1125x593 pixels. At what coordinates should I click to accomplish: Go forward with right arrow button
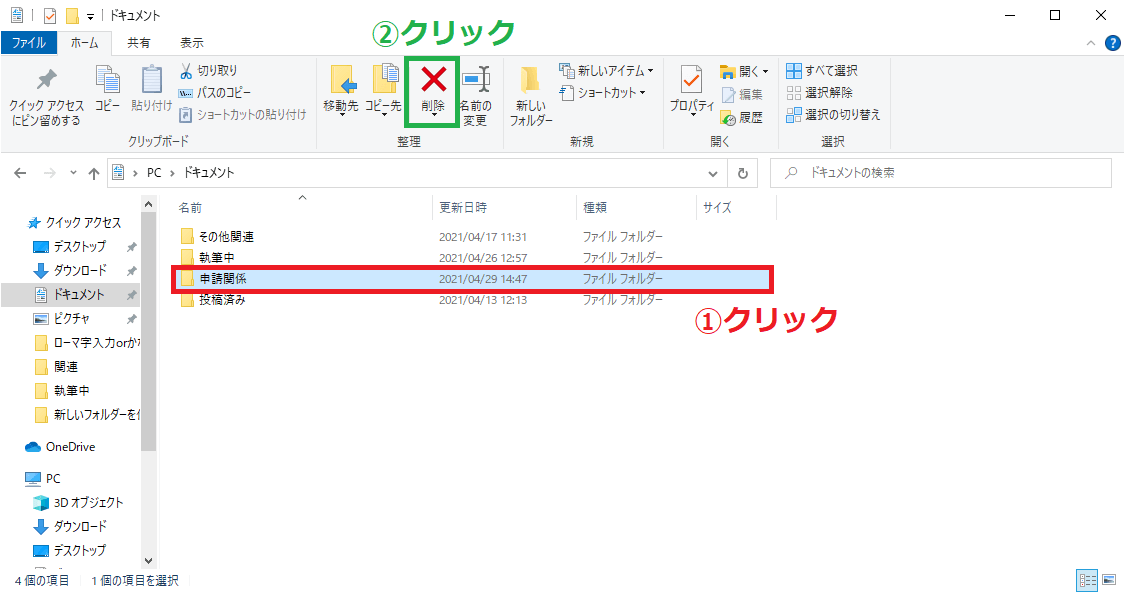point(50,173)
